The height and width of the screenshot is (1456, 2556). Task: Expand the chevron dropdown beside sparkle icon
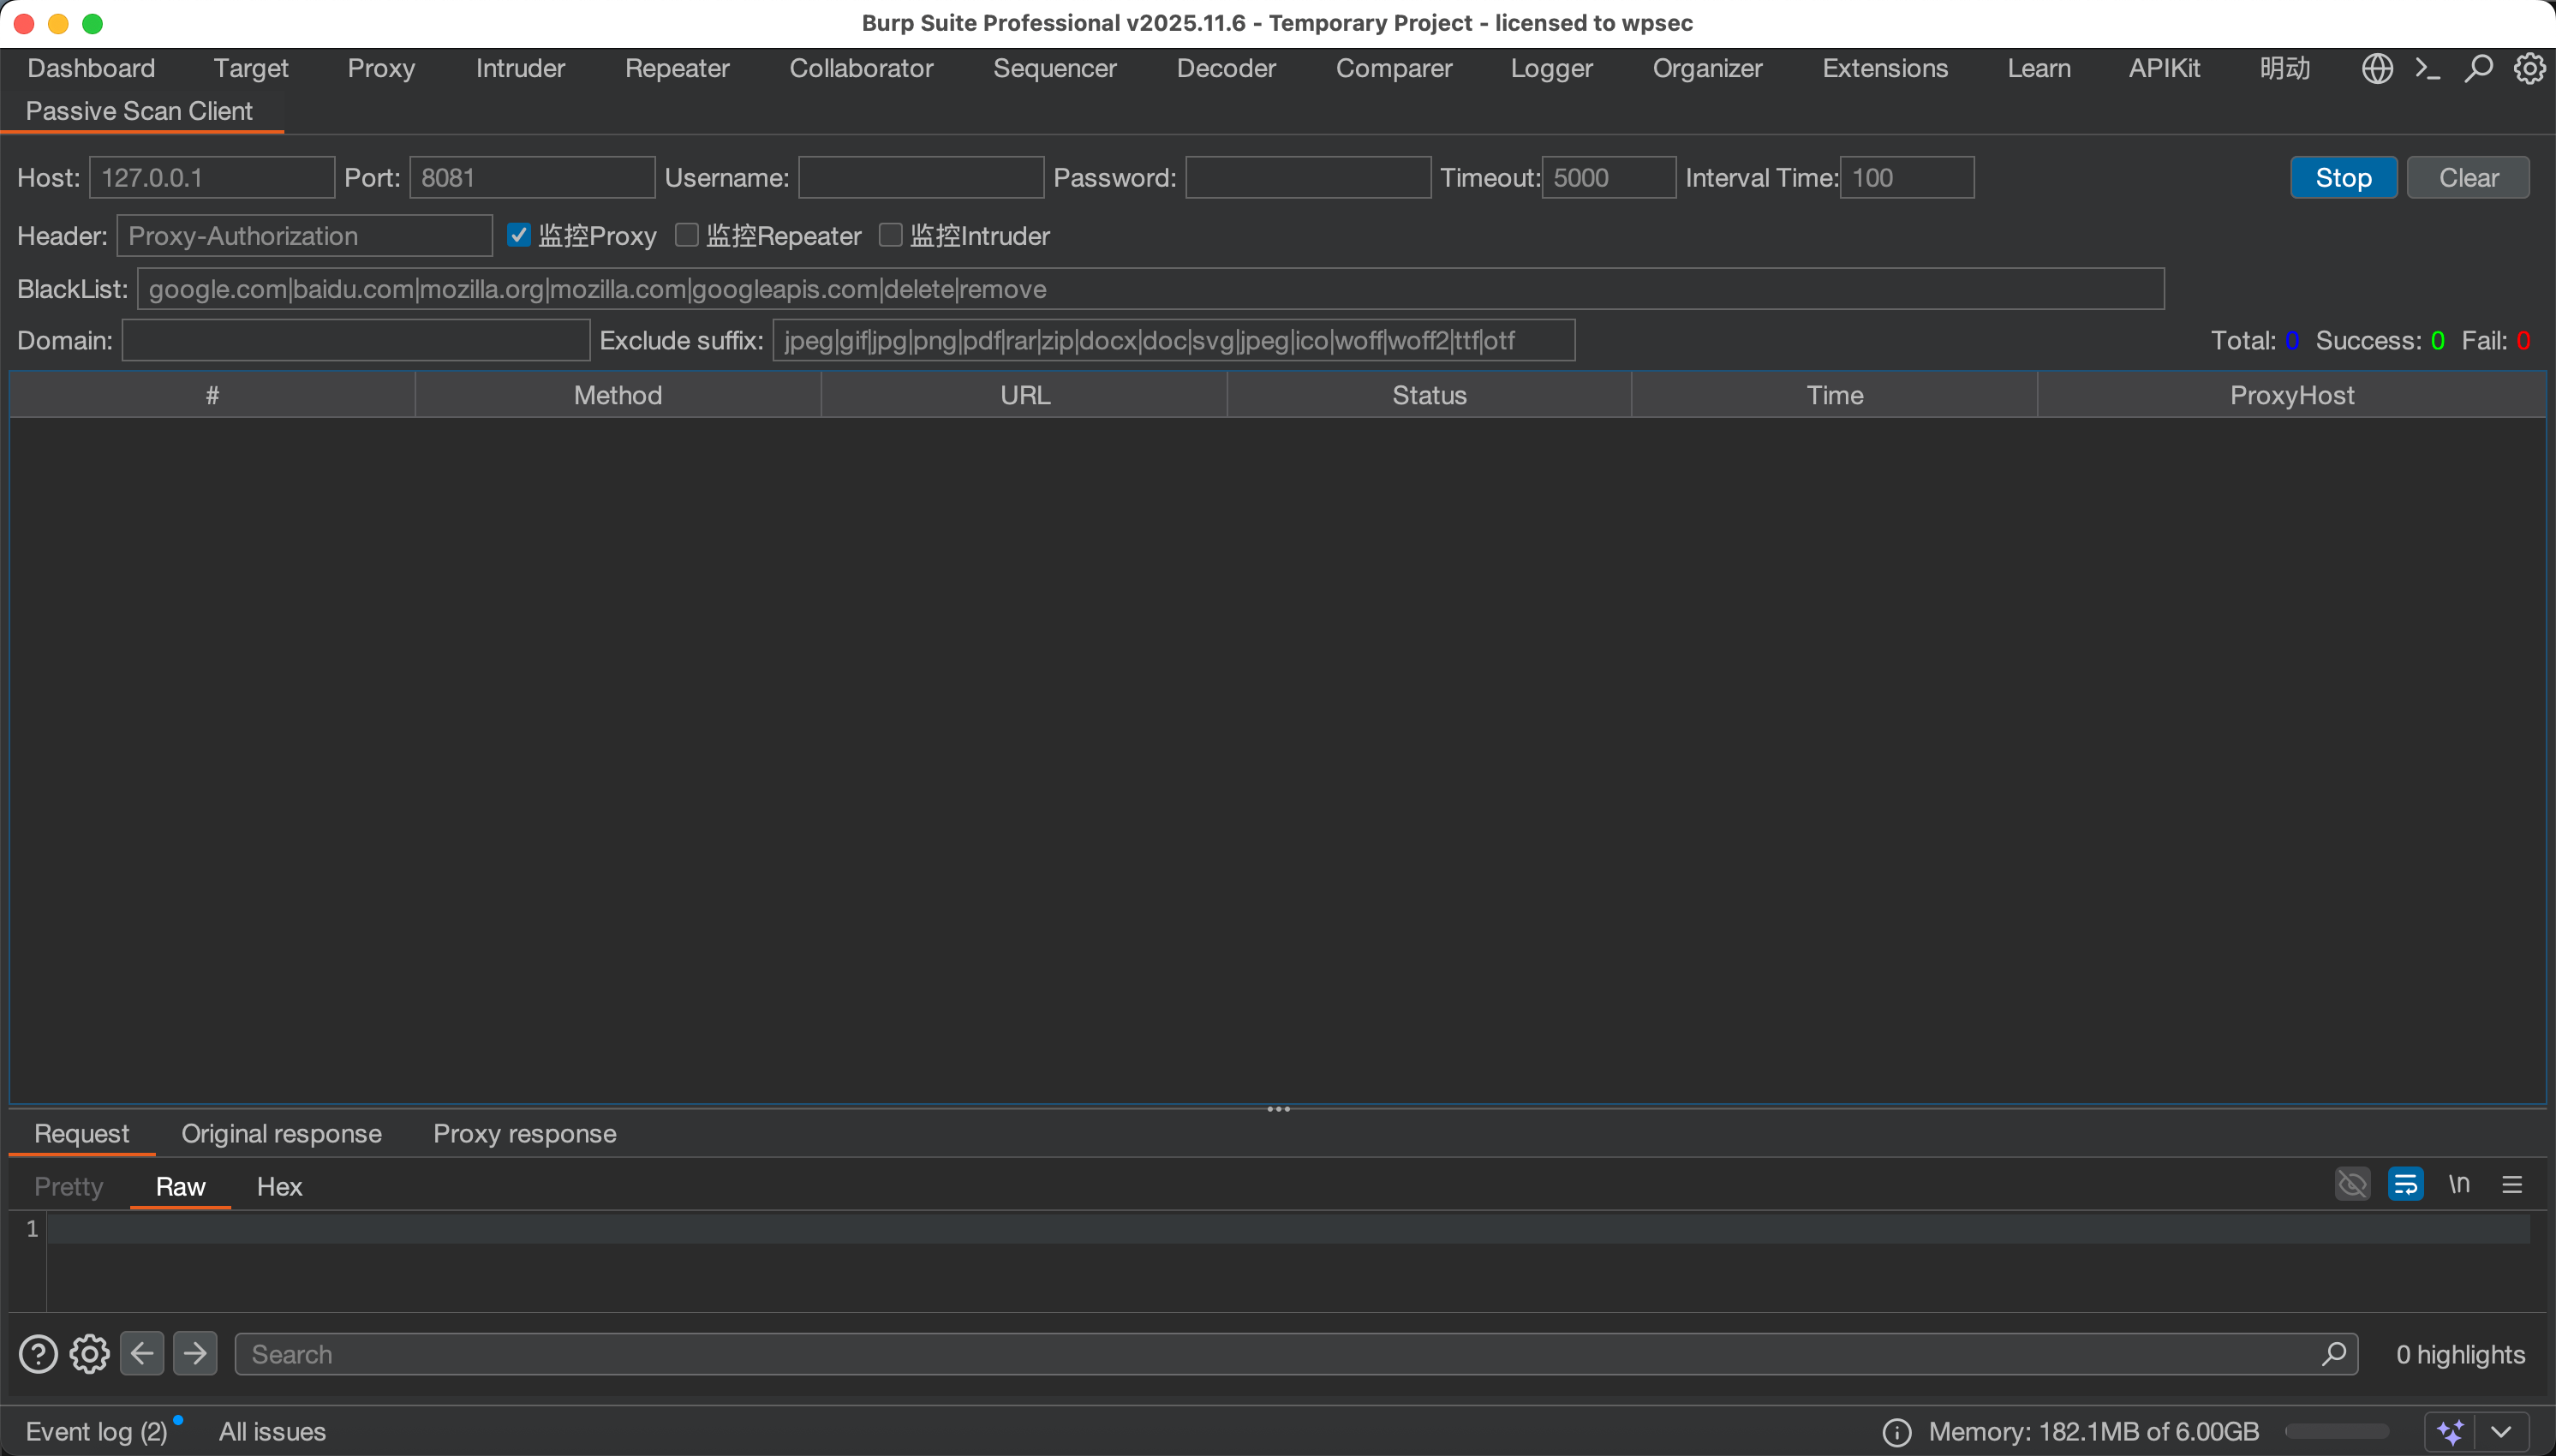click(2502, 1432)
